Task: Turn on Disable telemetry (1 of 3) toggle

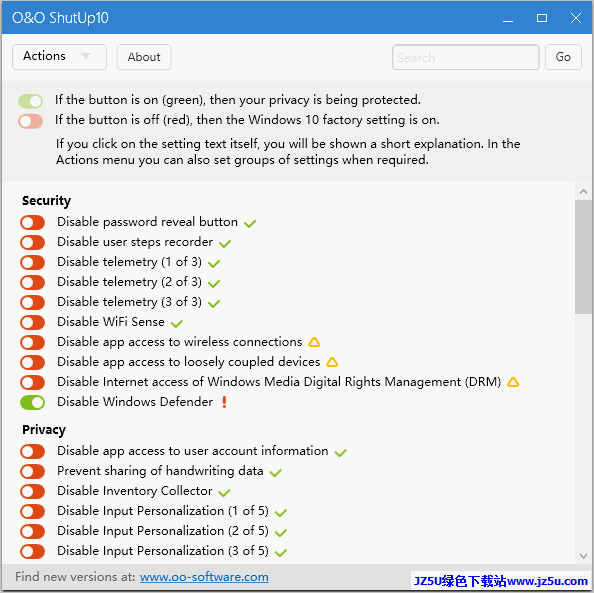Action: point(33,262)
